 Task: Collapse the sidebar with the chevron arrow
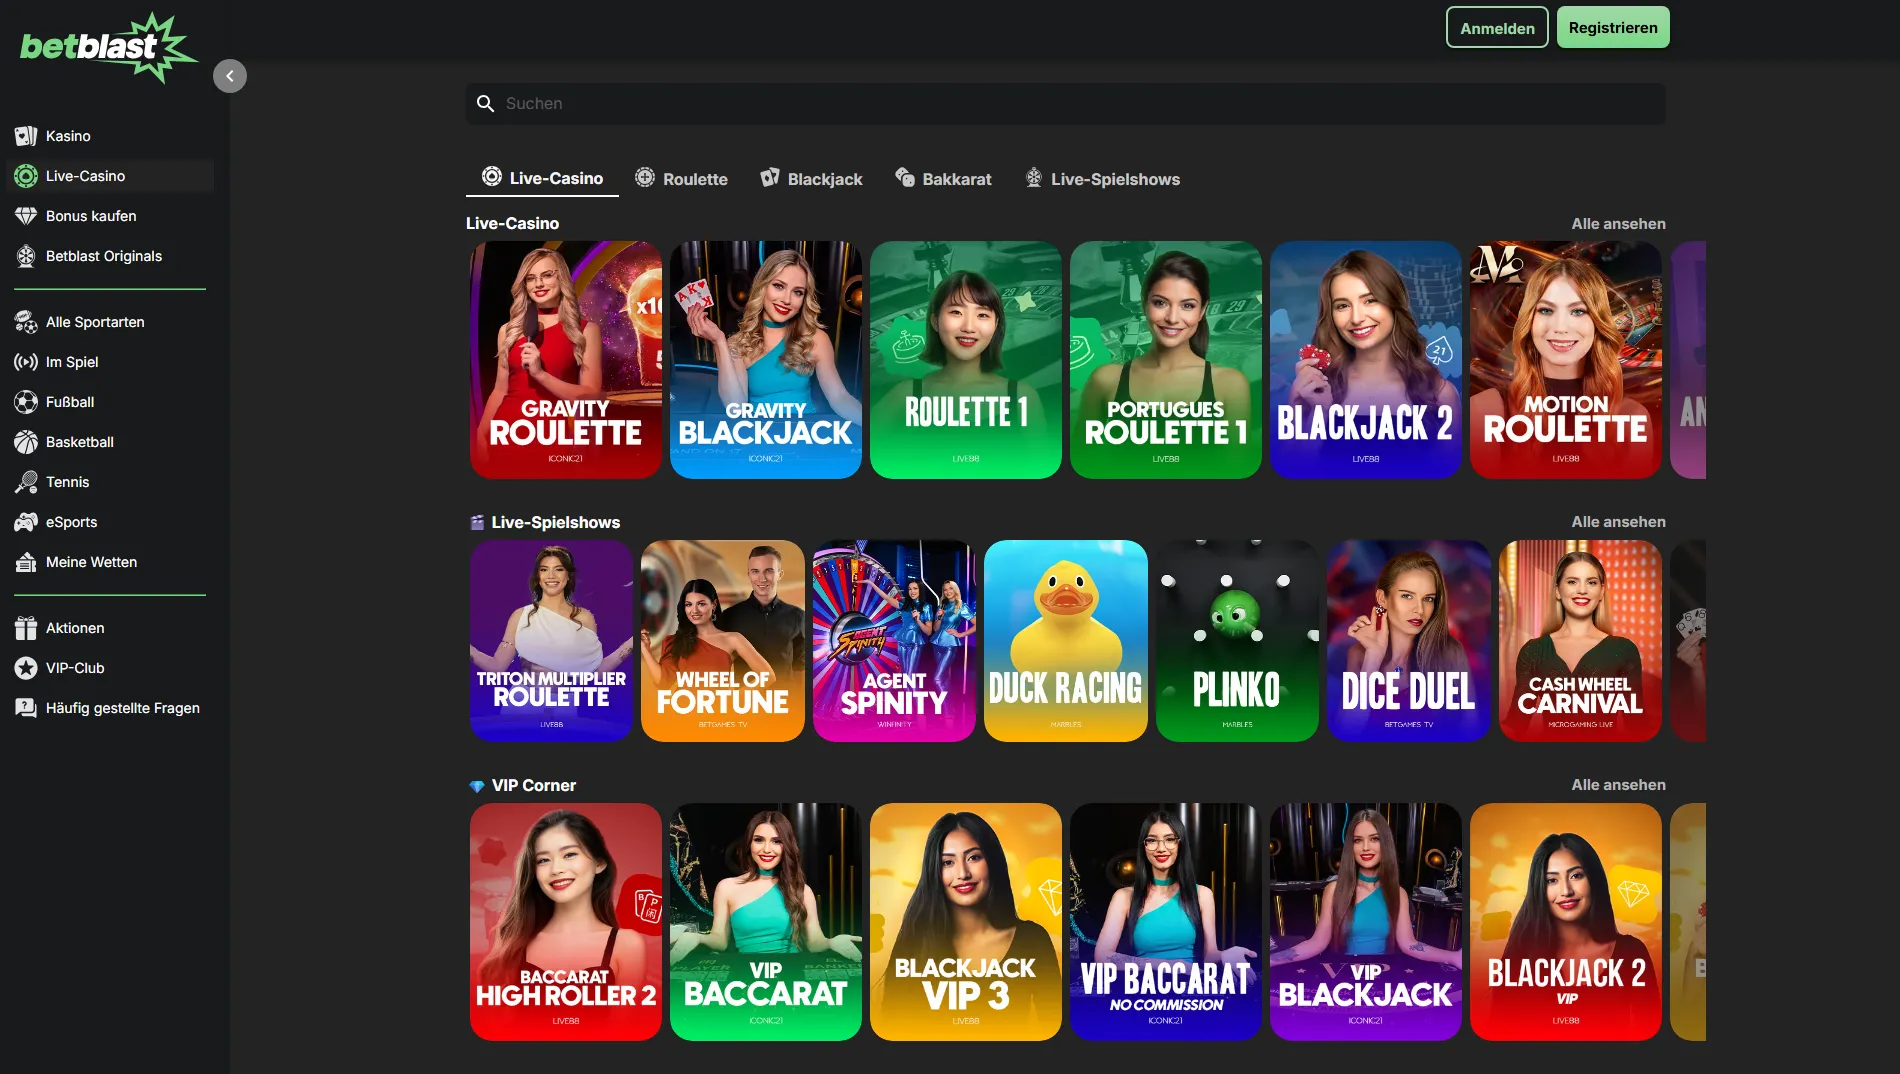click(x=230, y=76)
